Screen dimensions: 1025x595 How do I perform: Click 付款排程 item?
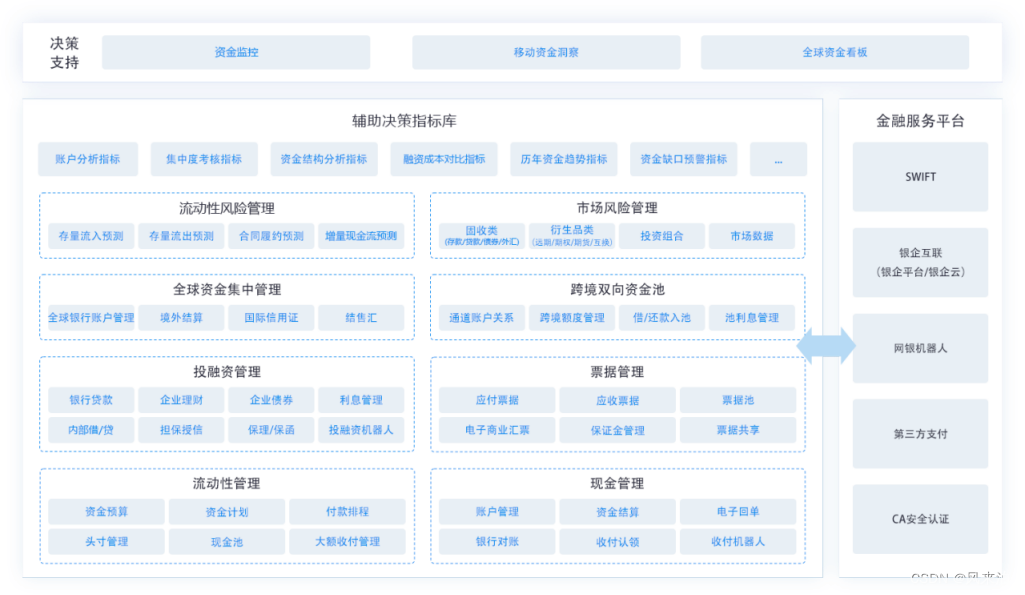tap(347, 512)
